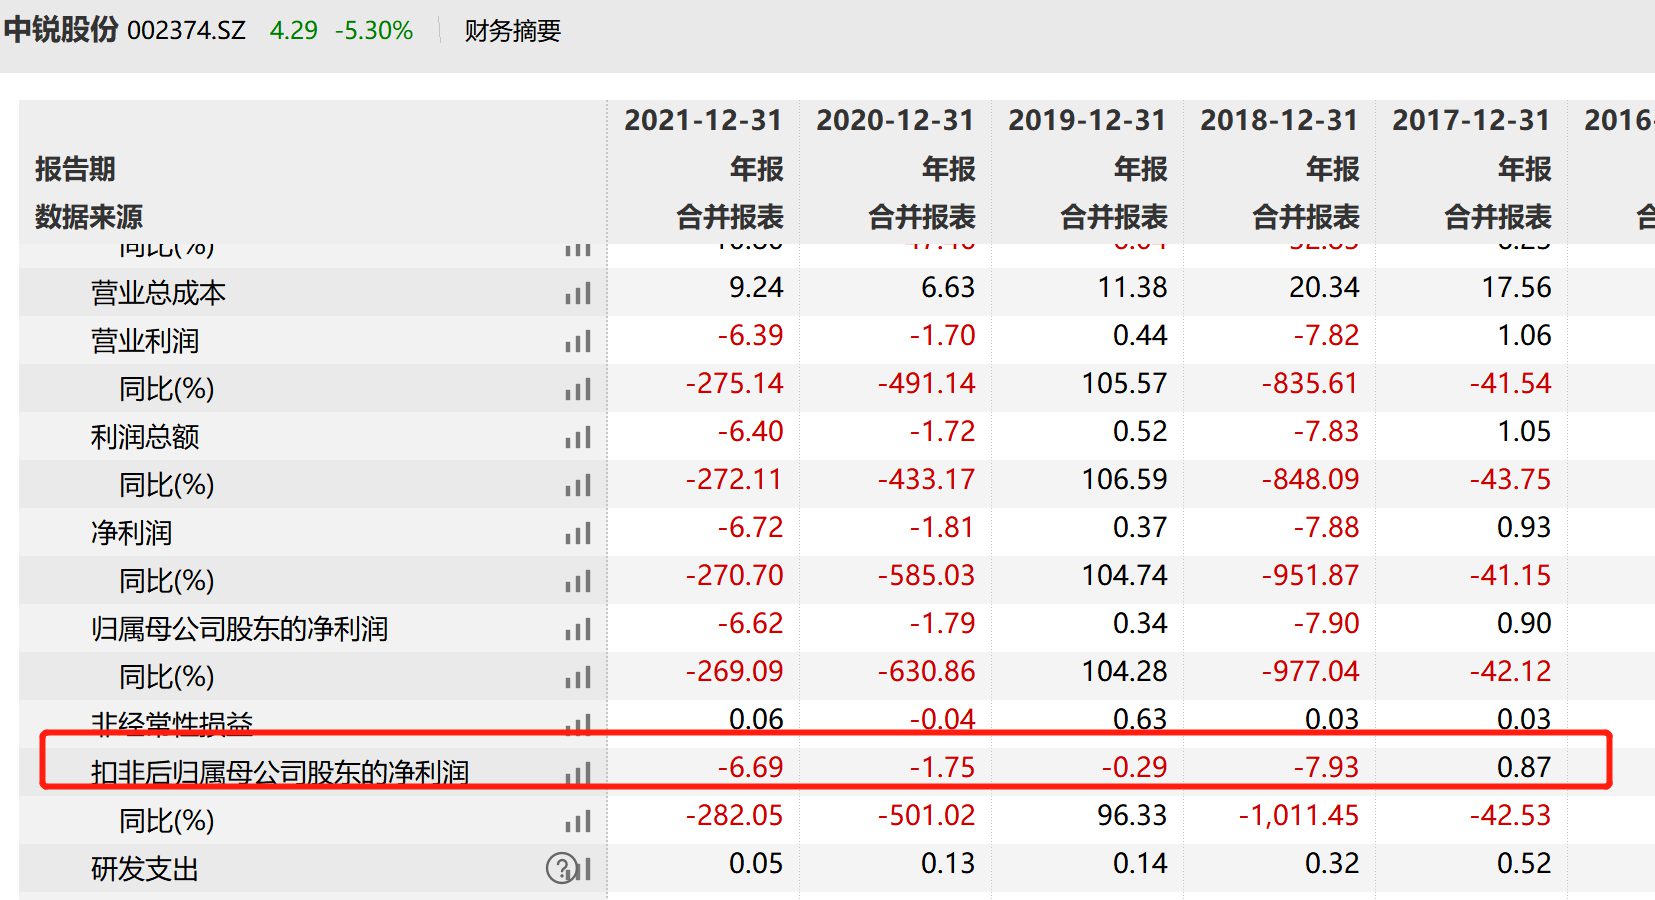1655x900 pixels.
Task: Select the 营业利润 row label
Action: [x=145, y=341]
